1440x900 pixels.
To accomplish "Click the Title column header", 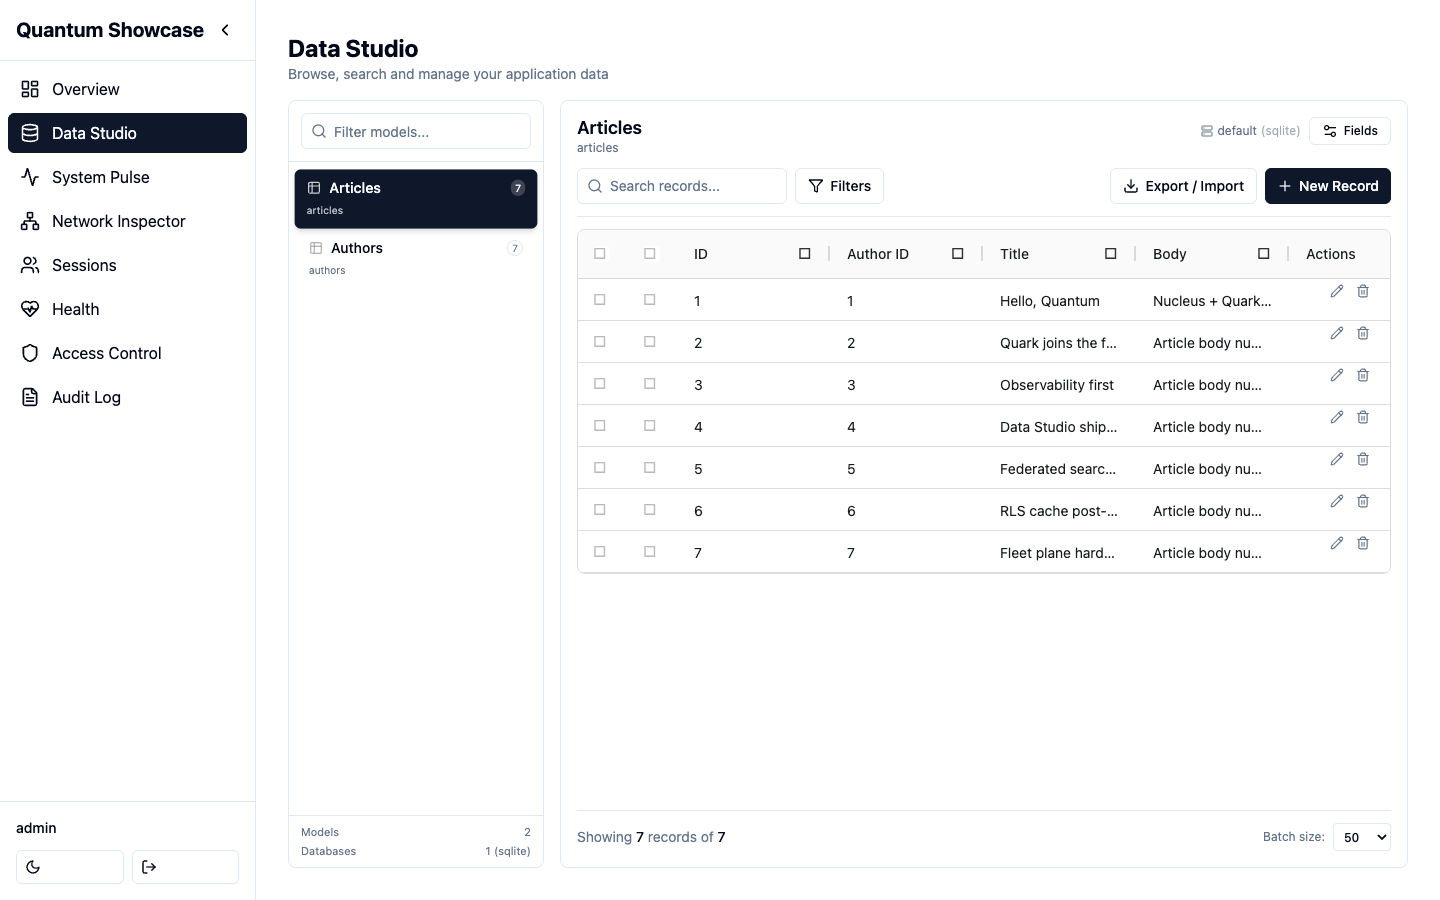I will click(x=1014, y=254).
